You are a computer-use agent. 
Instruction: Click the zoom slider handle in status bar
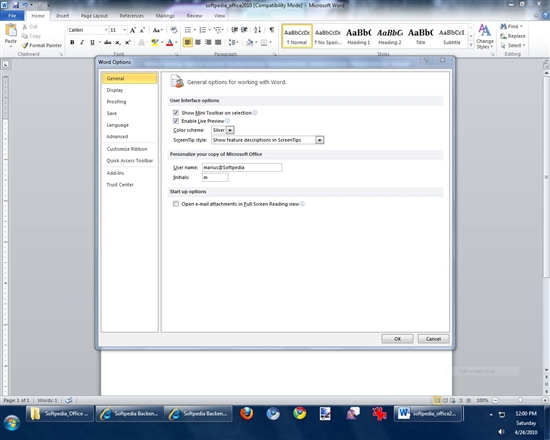pos(520,400)
